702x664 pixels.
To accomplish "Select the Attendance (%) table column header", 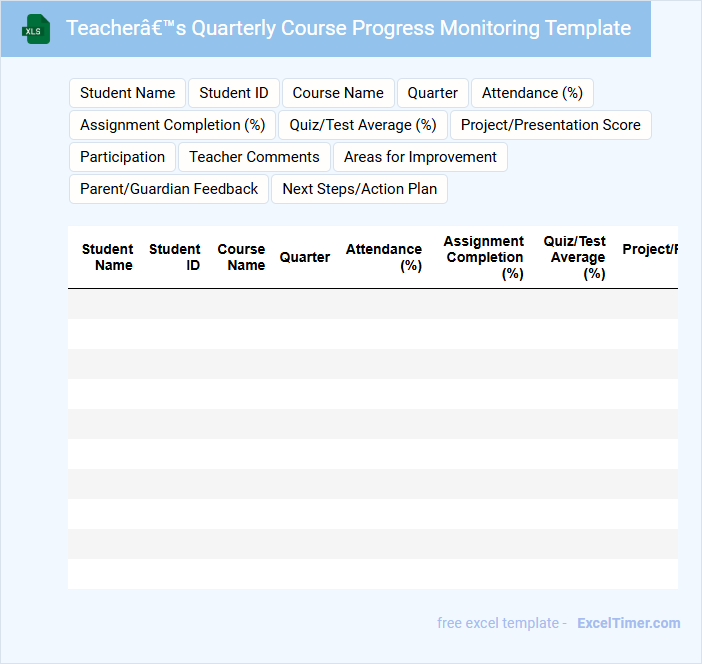I will [384, 257].
